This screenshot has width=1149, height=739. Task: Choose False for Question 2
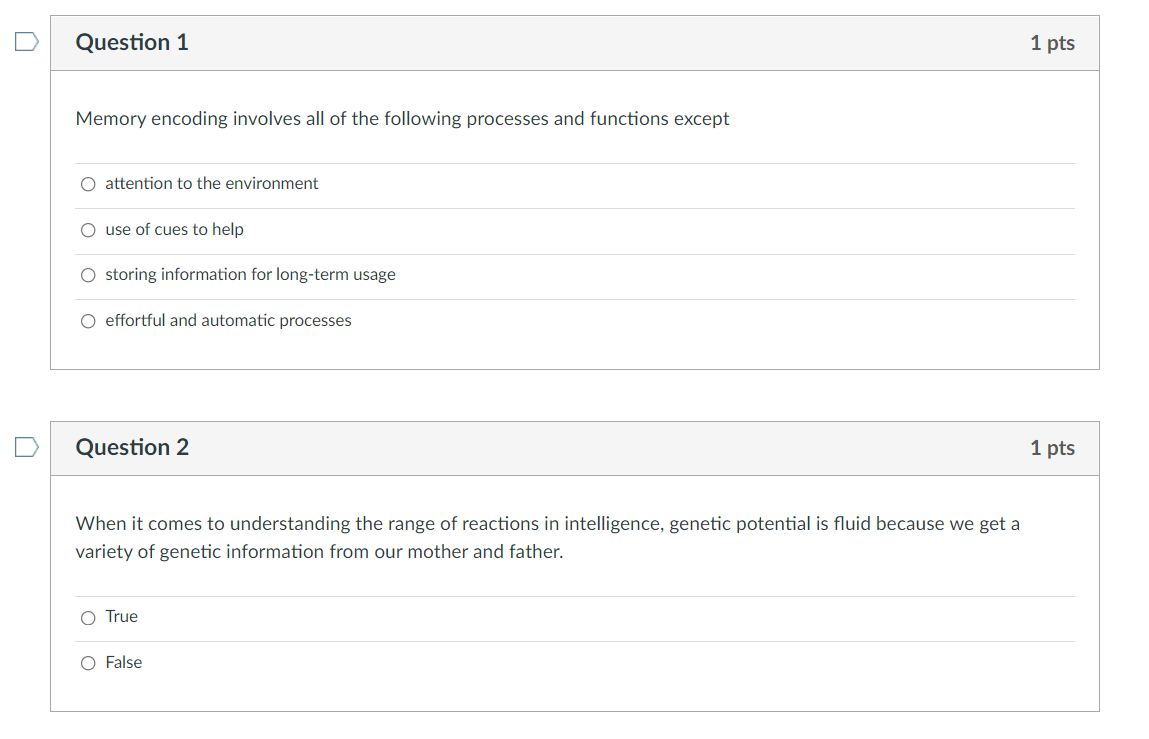click(88, 662)
